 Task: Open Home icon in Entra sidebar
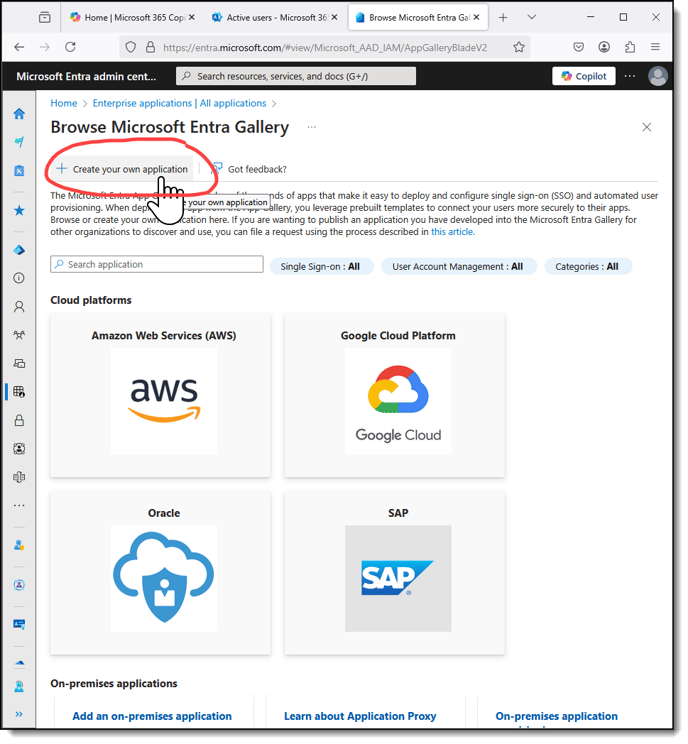point(19,114)
